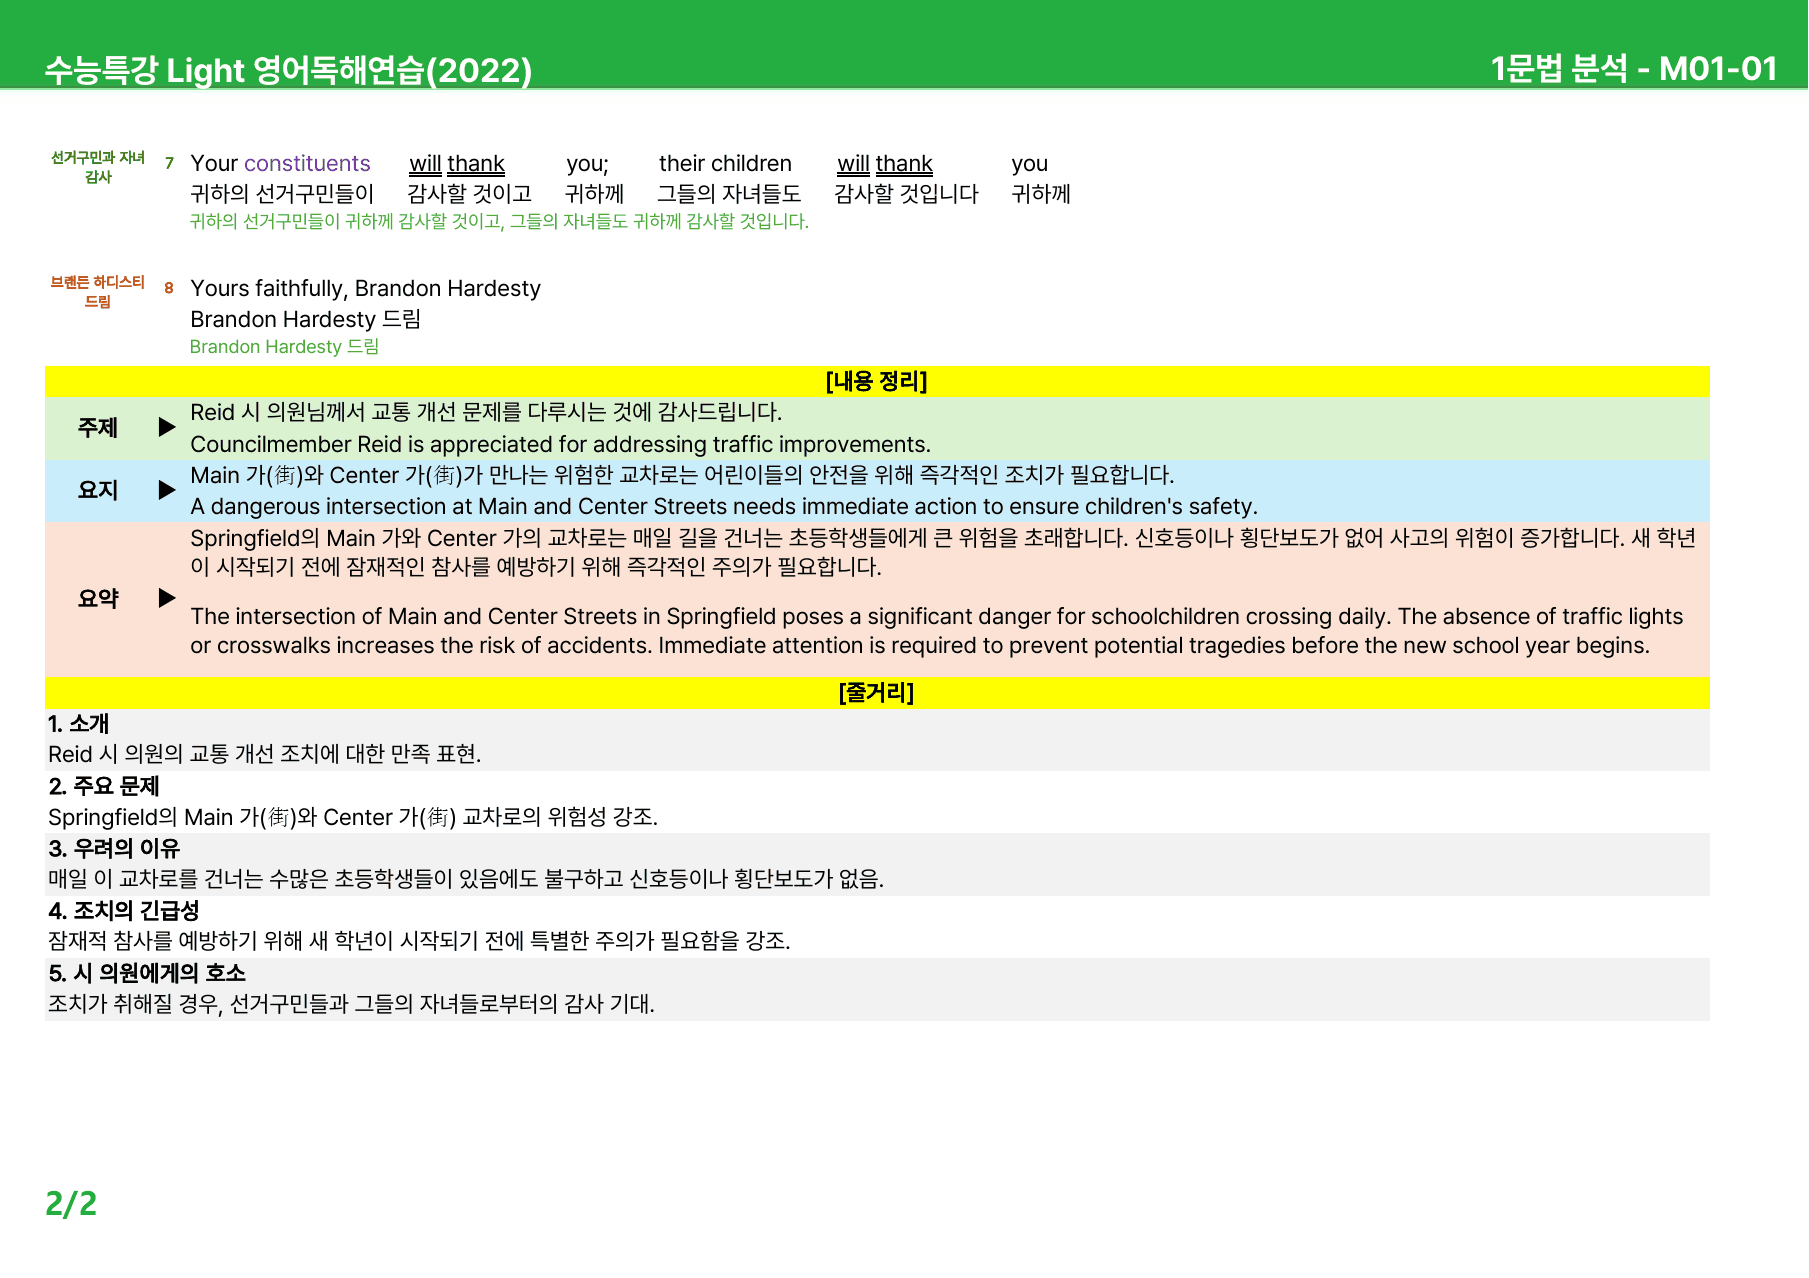The height and width of the screenshot is (1278, 1809).
Task: Click the heading 2. 주요 문제
Action: click(104, 786)
